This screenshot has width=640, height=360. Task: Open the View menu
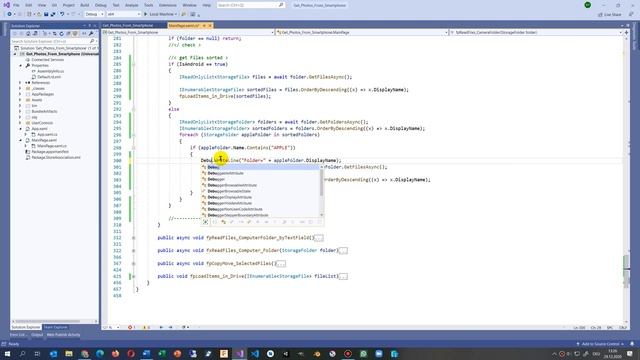tap(42, 5)
